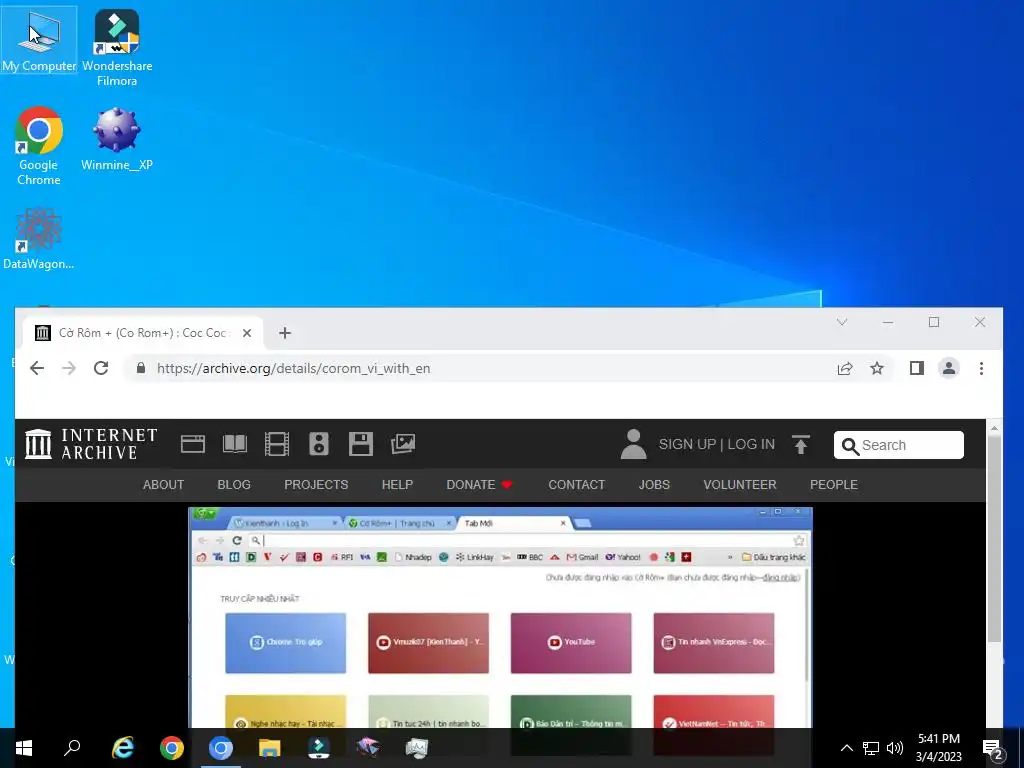
Task: Click the scrollbar up arrow
Action: (x=994, y=428)
